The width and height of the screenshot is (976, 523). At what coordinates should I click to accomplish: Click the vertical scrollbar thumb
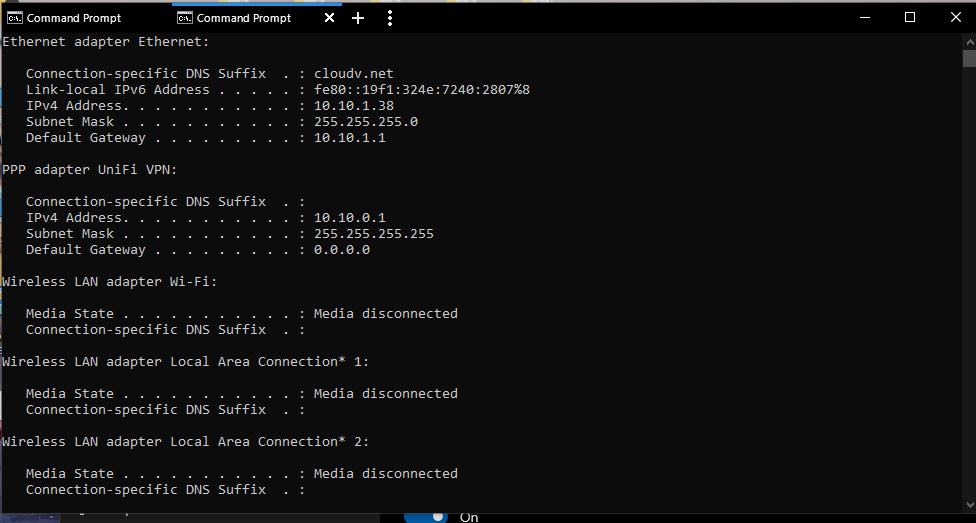click(969, 59)
